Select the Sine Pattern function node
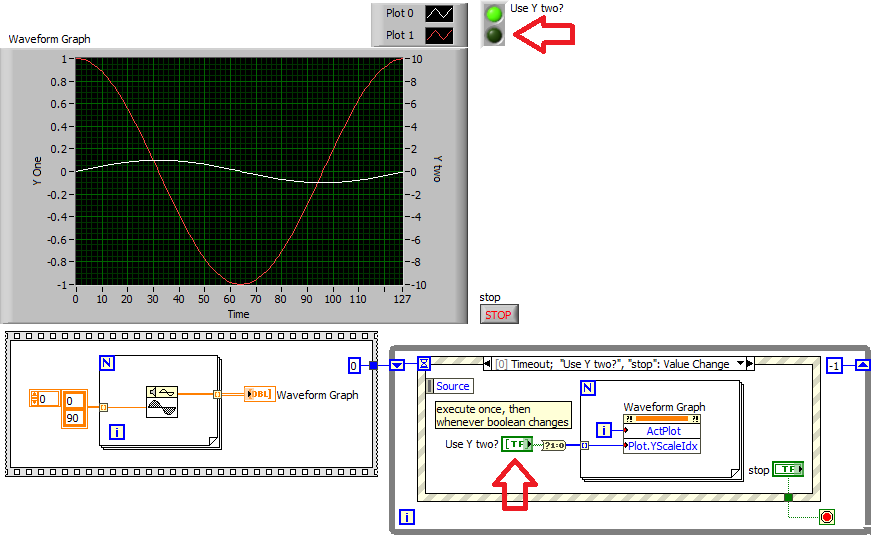 click(x=162, y=401)
